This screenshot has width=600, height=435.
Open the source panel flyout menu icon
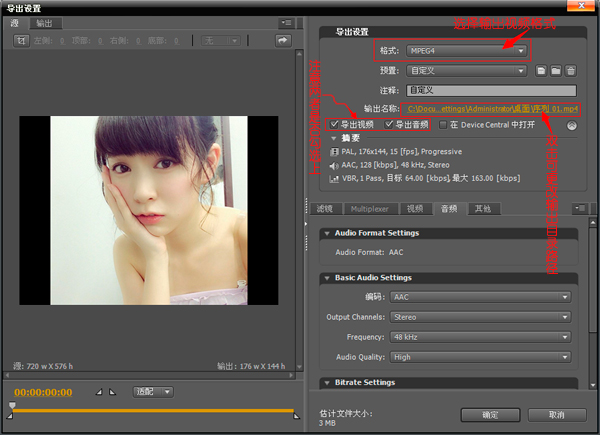(x=286, y=23)
